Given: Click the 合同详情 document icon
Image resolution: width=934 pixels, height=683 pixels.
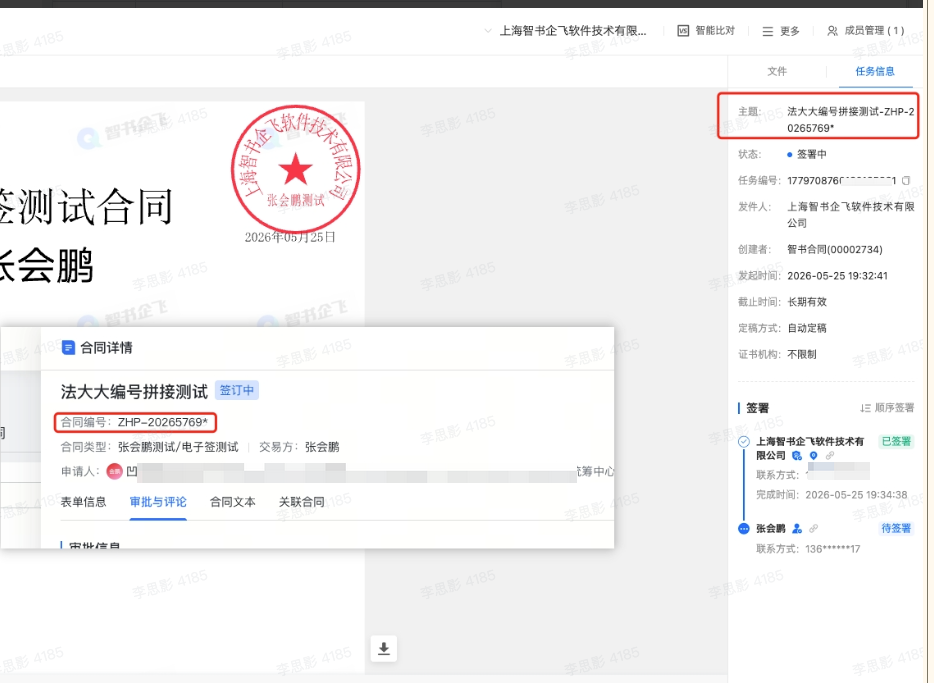Looking at the screenshot, I should click(x=69, y=347).
